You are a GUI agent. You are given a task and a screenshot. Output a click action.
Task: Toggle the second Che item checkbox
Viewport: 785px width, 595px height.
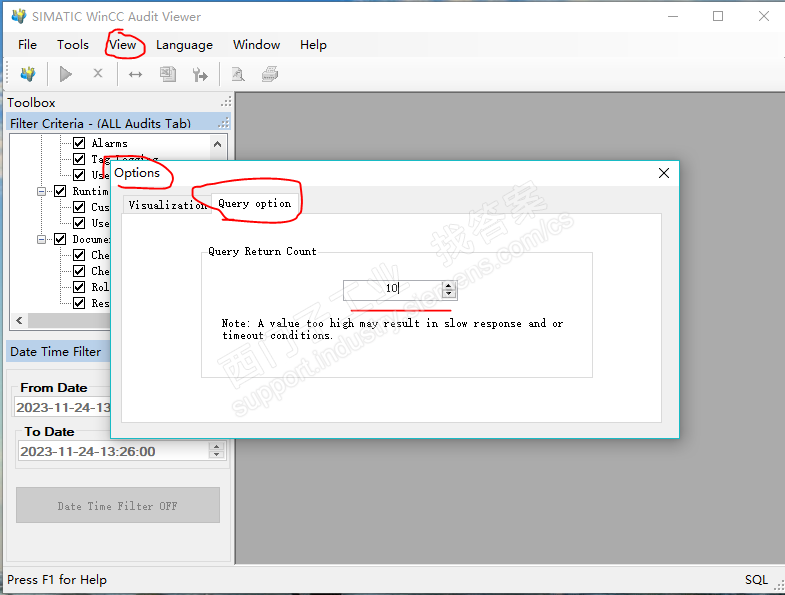pos(79,271)
